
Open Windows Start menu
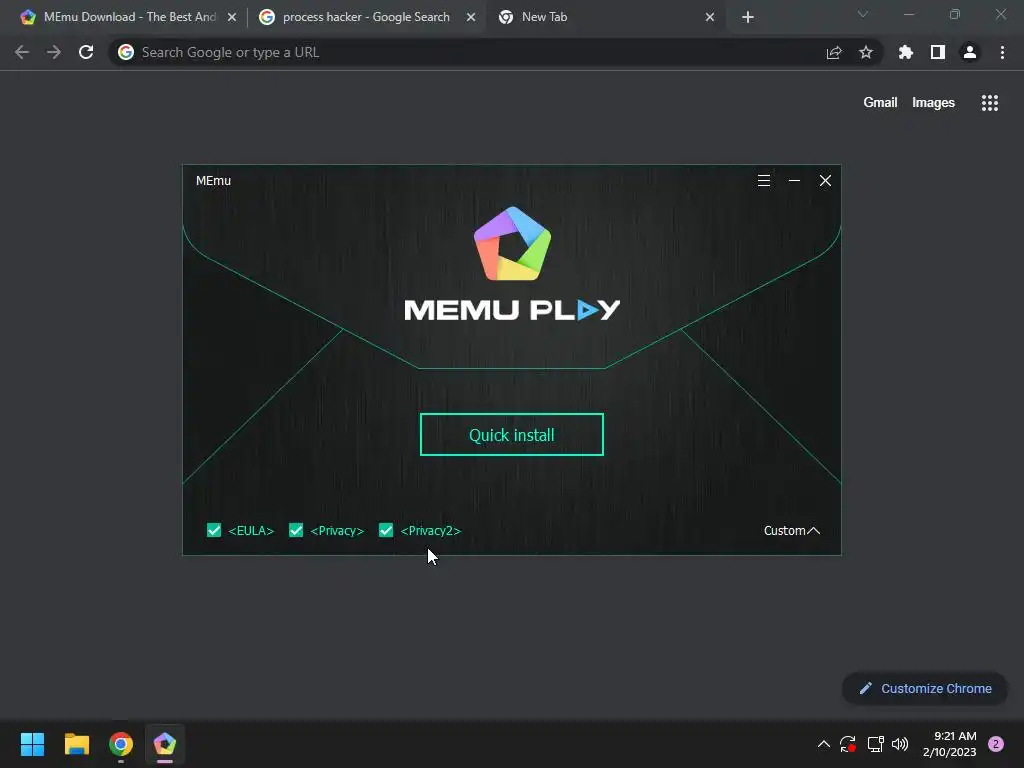[32, 744]
